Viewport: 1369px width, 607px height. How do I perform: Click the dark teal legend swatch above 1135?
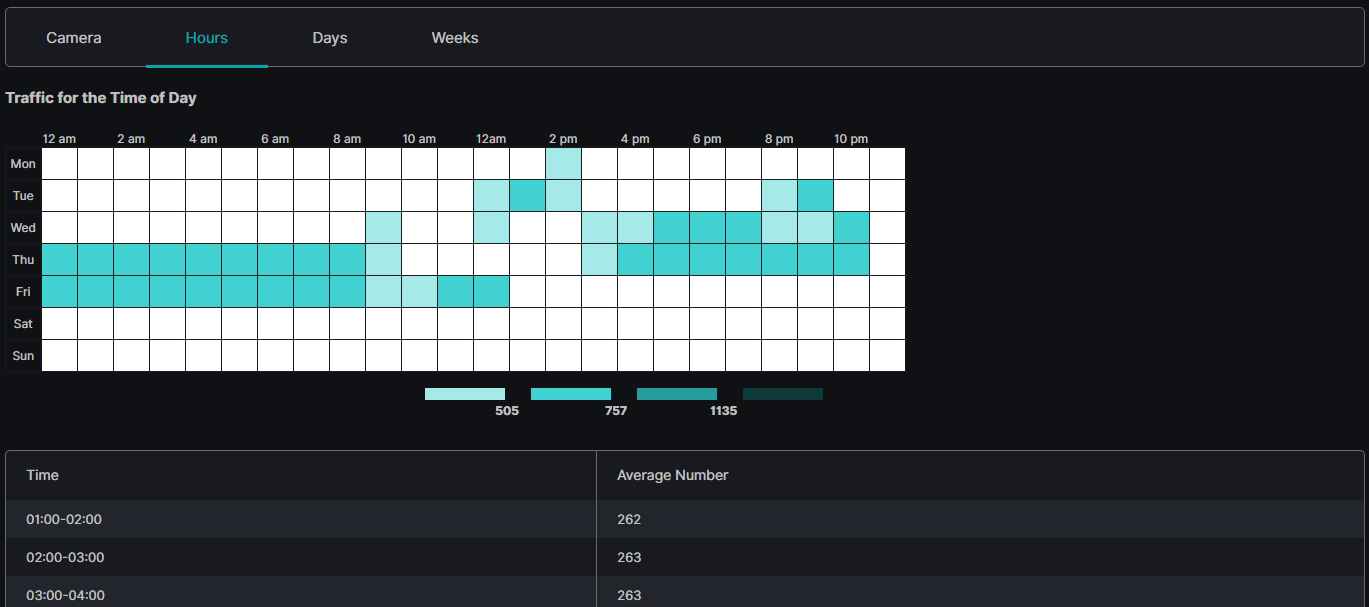tap(677, 394)
